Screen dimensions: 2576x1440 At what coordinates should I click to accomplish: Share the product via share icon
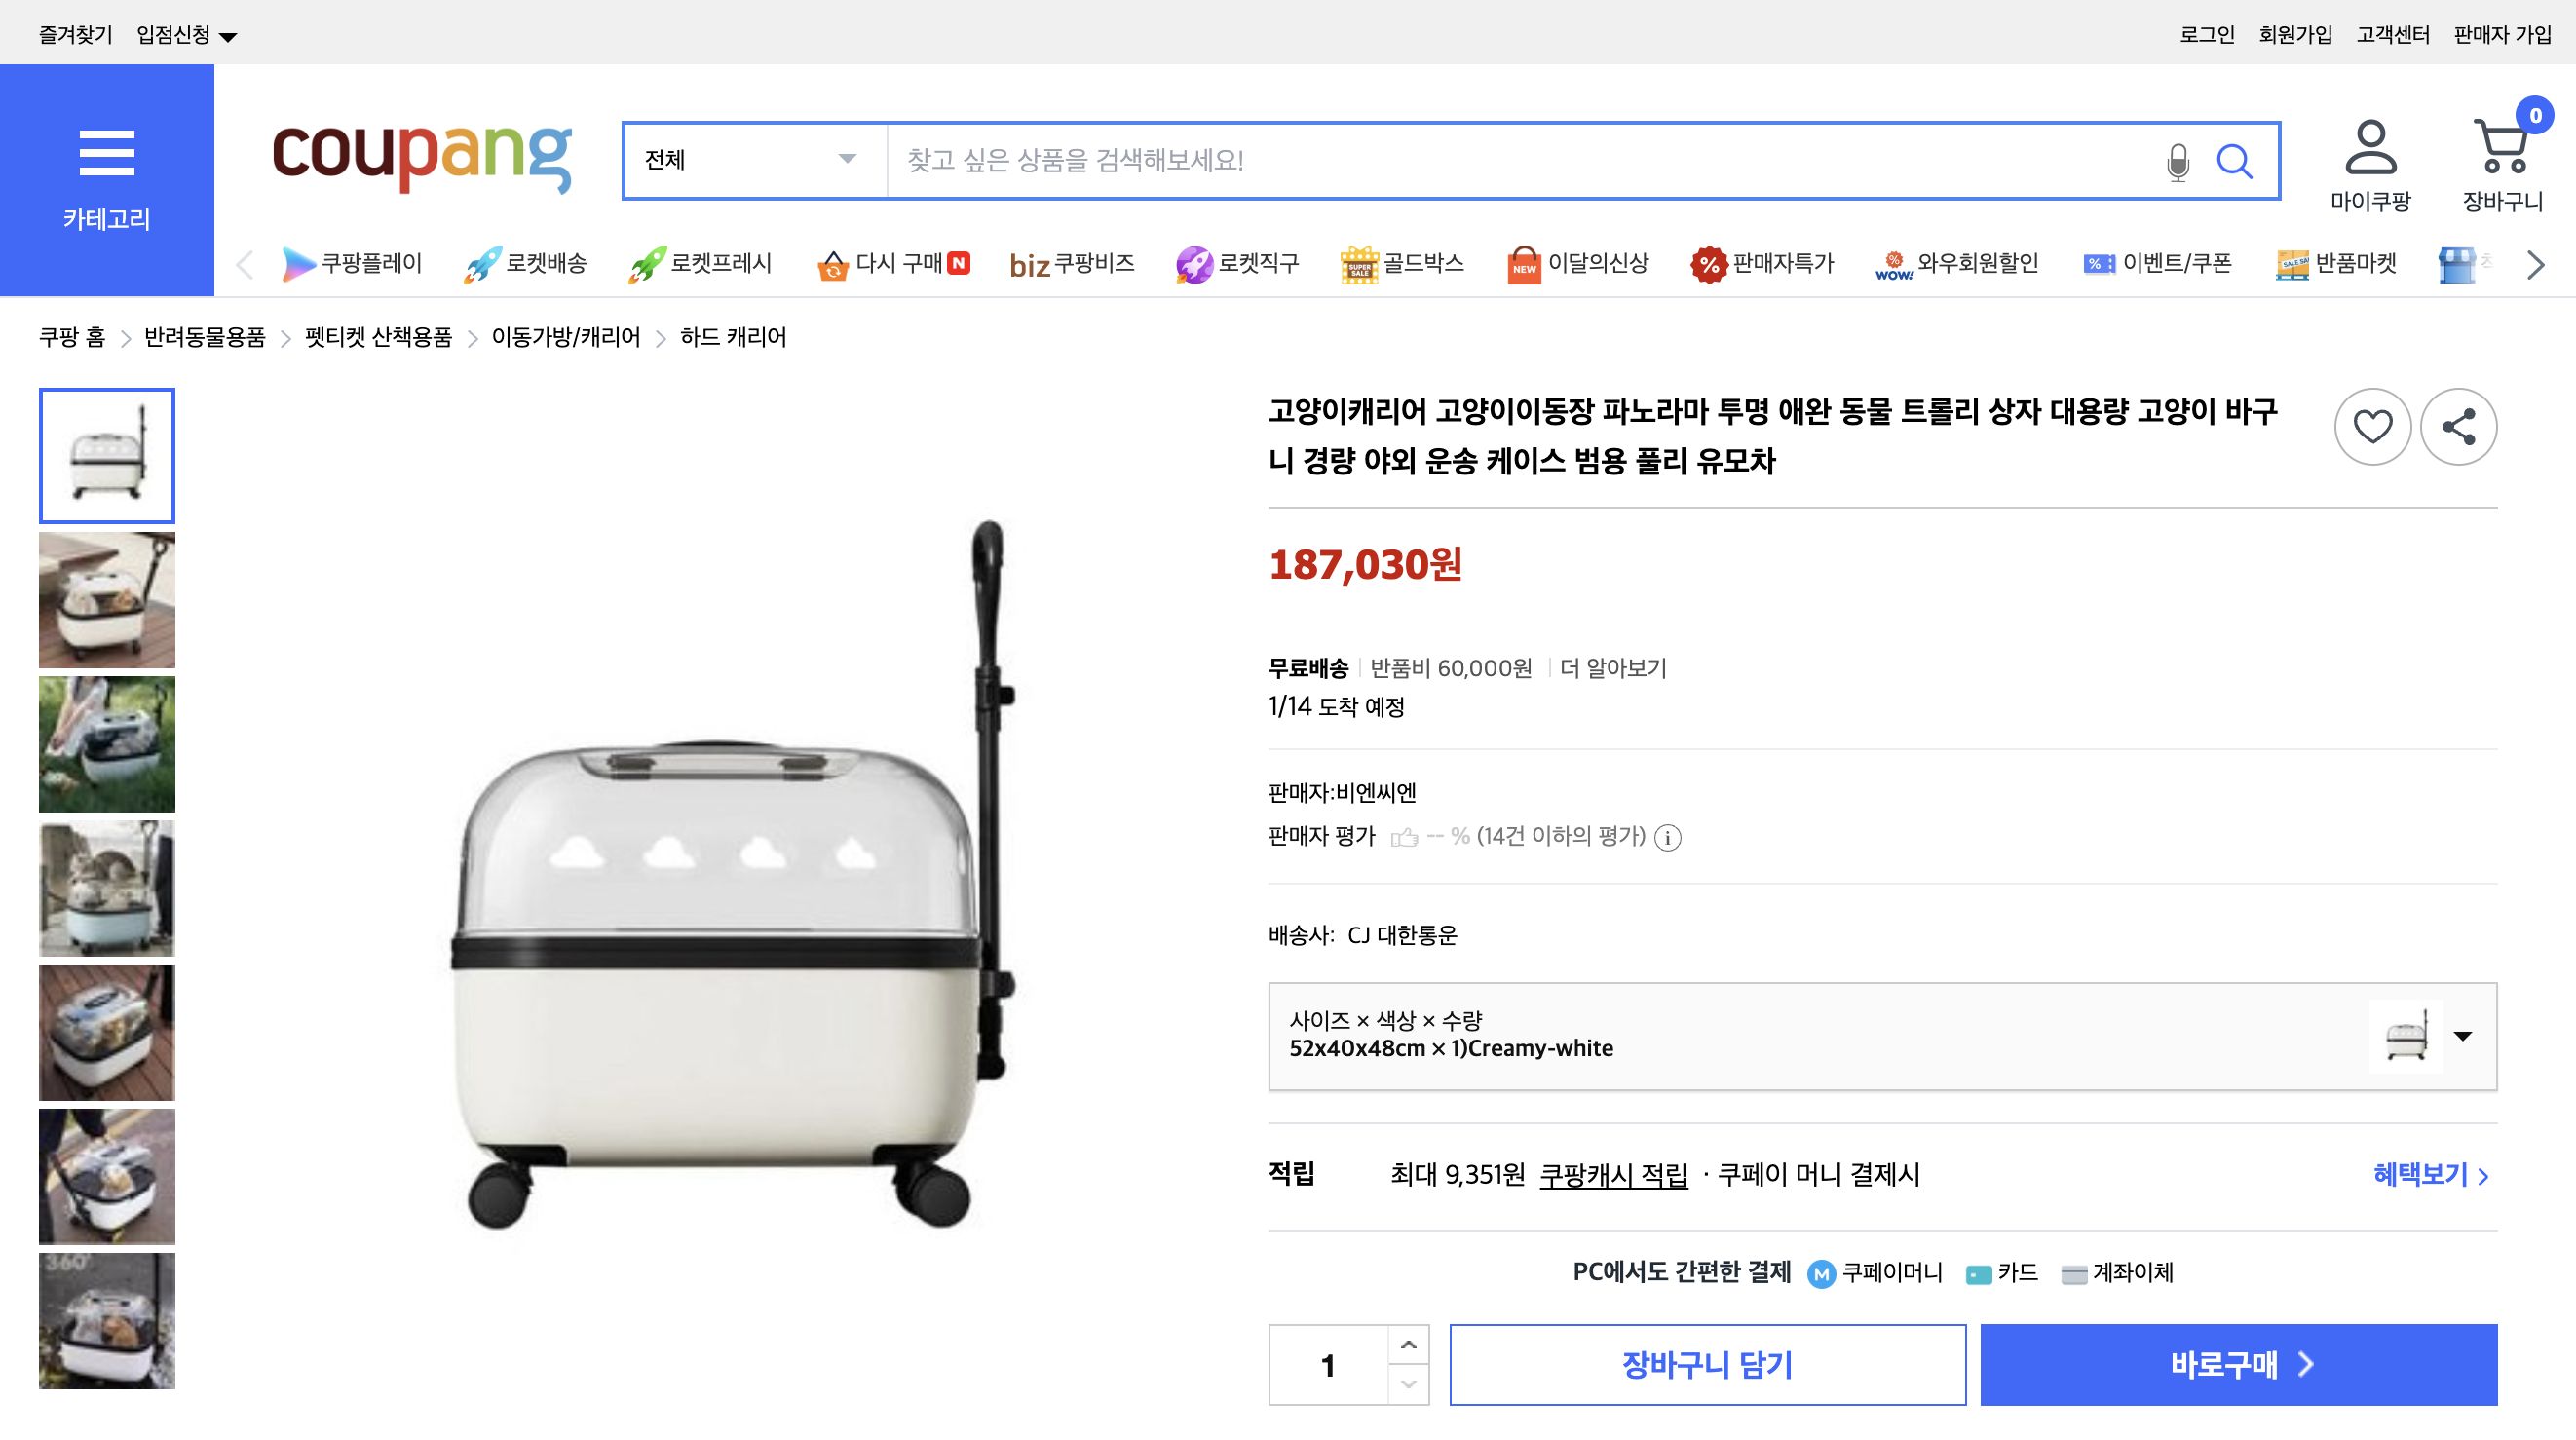tap(2460, 427)
